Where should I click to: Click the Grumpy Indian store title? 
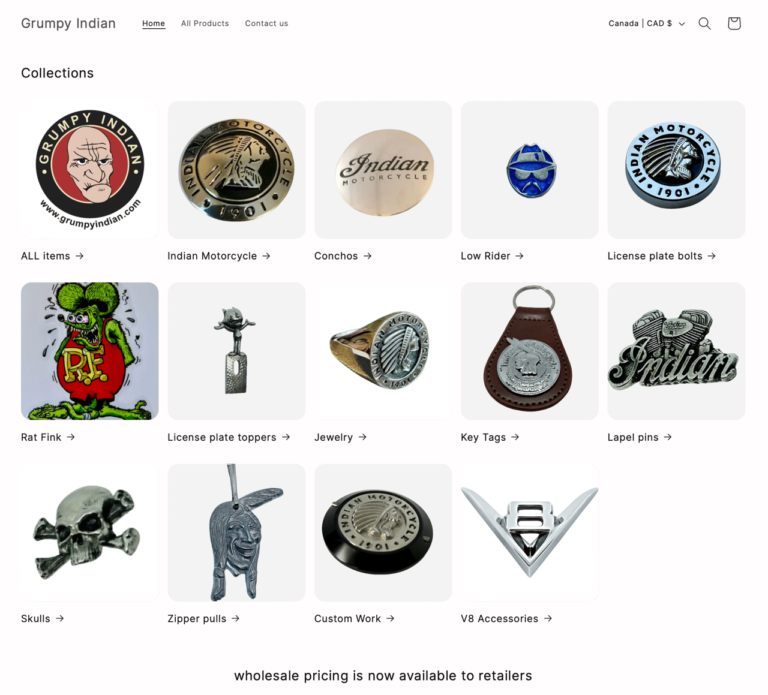point(69,24)
